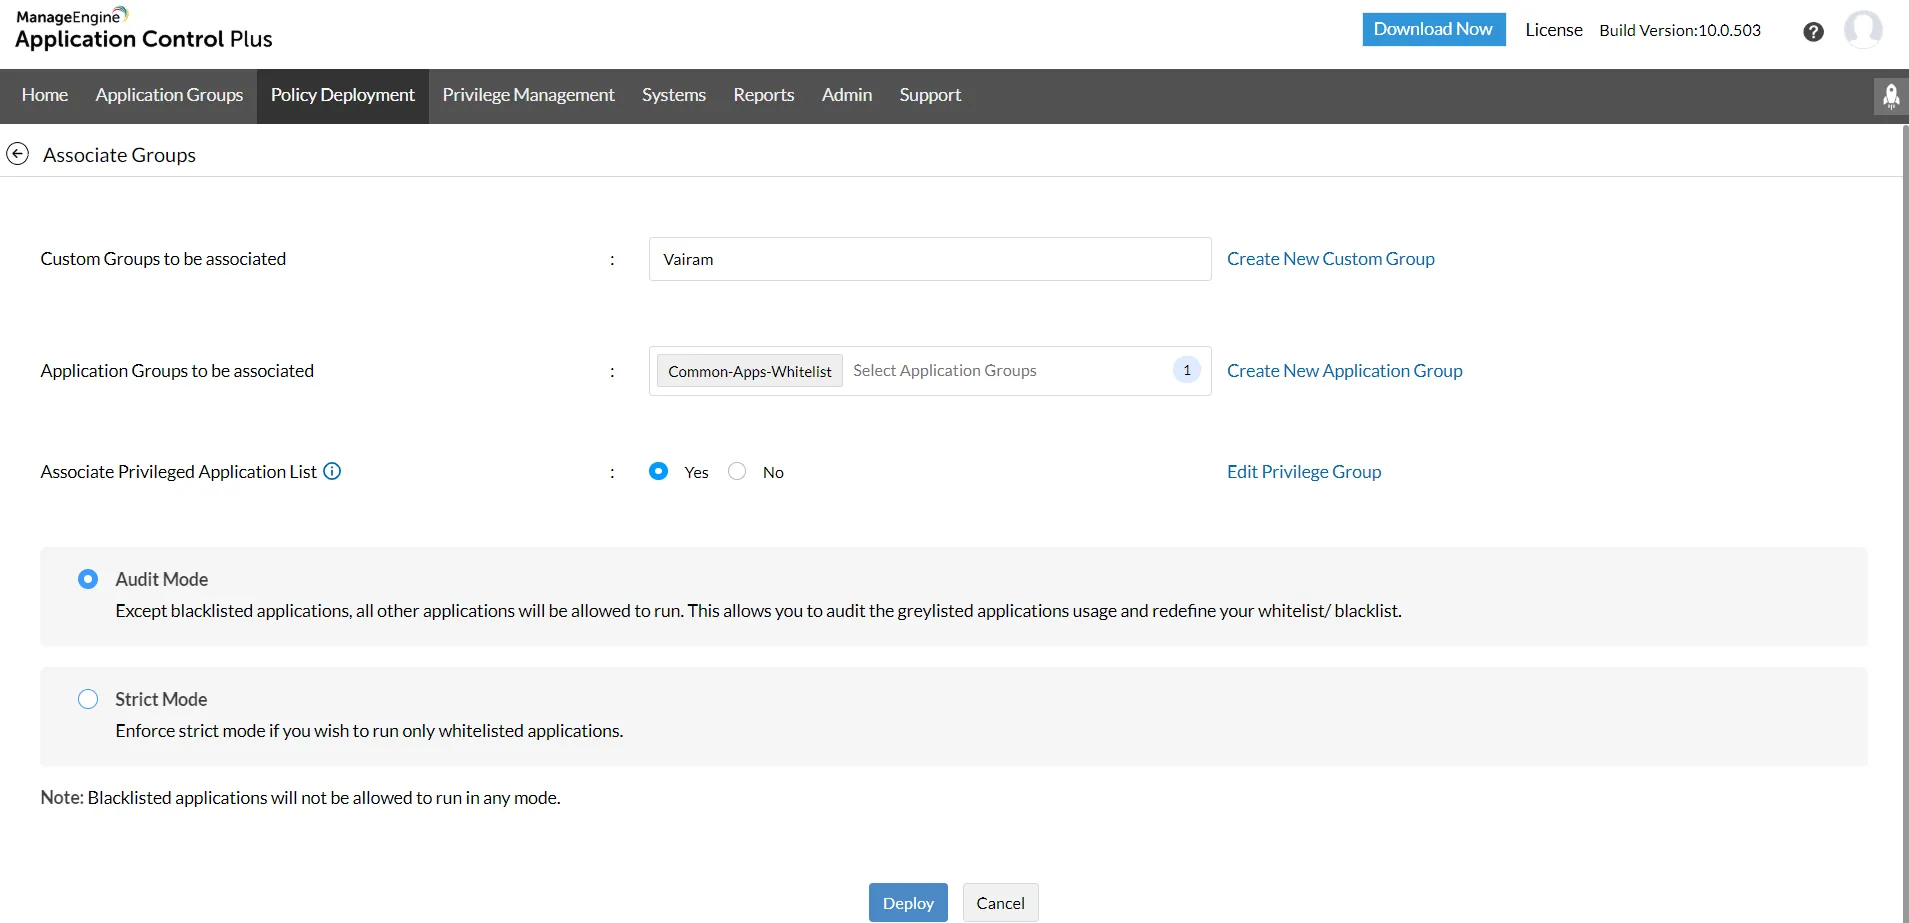Image resolution: width=1909 pixels, height=923 pixels.
Task: Open Edit Privilege Group
Action: click(x=1303, y=471)
